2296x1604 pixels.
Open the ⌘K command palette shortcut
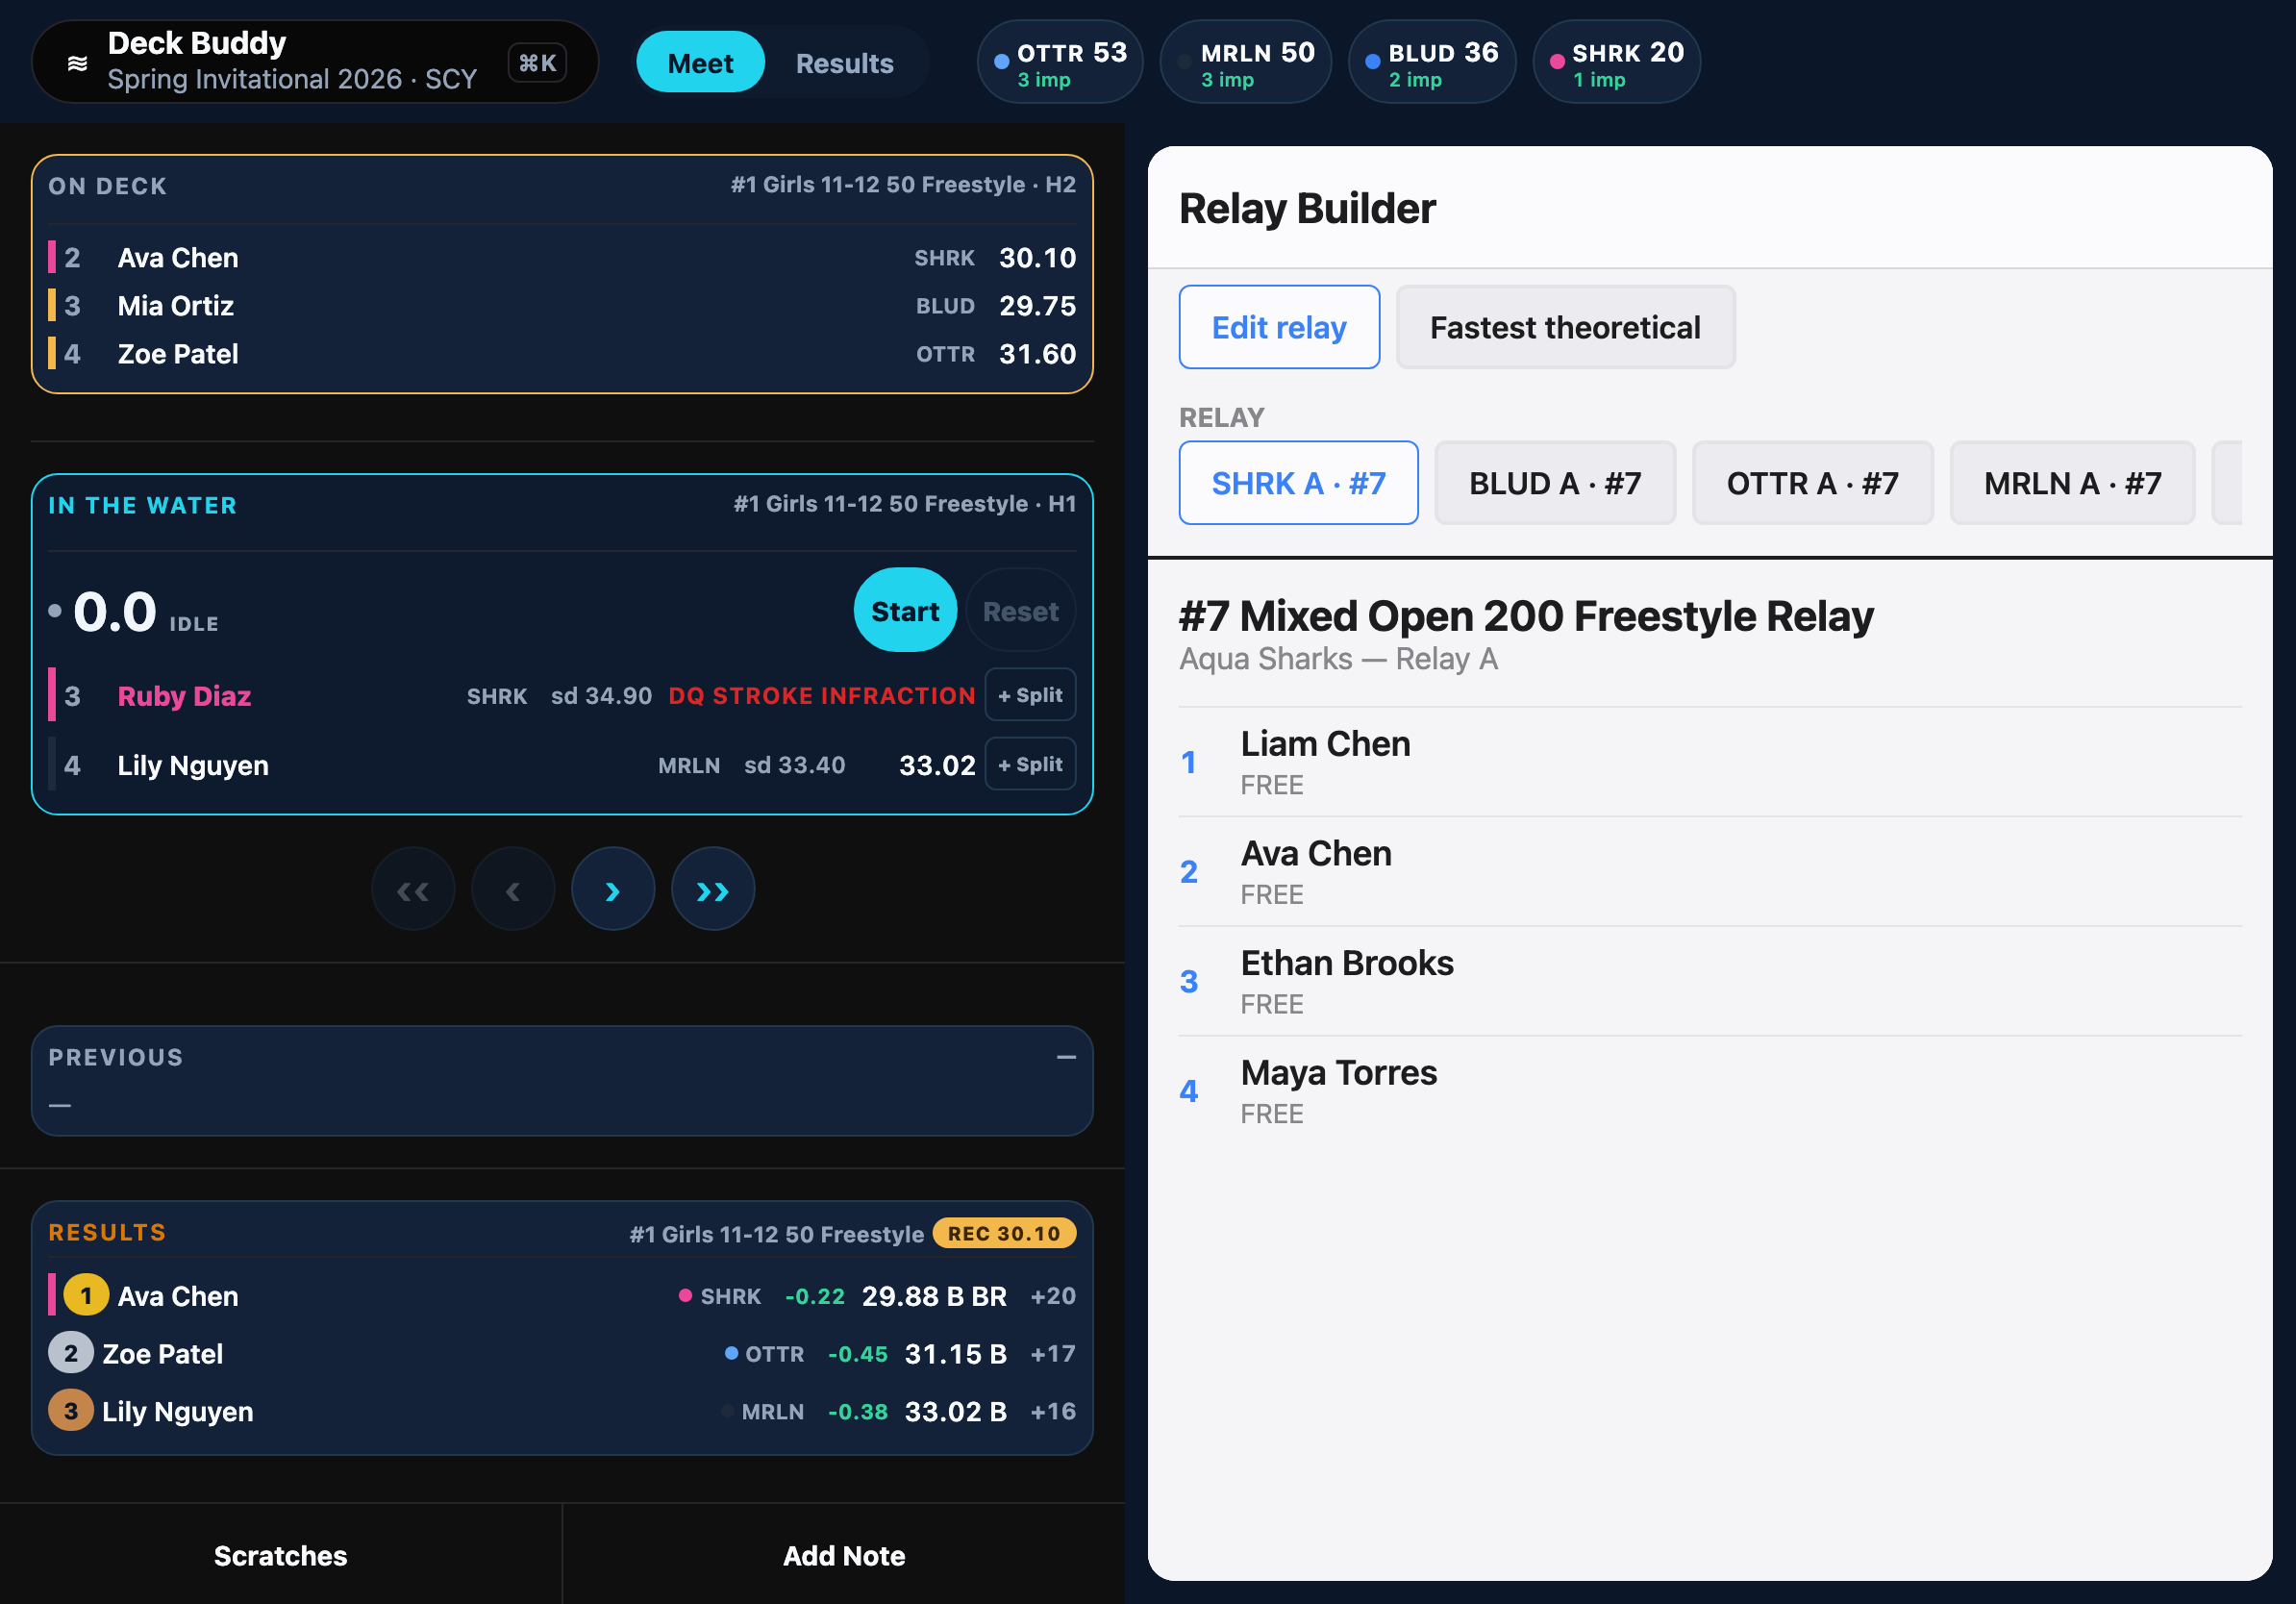click(x=537, y=63)
